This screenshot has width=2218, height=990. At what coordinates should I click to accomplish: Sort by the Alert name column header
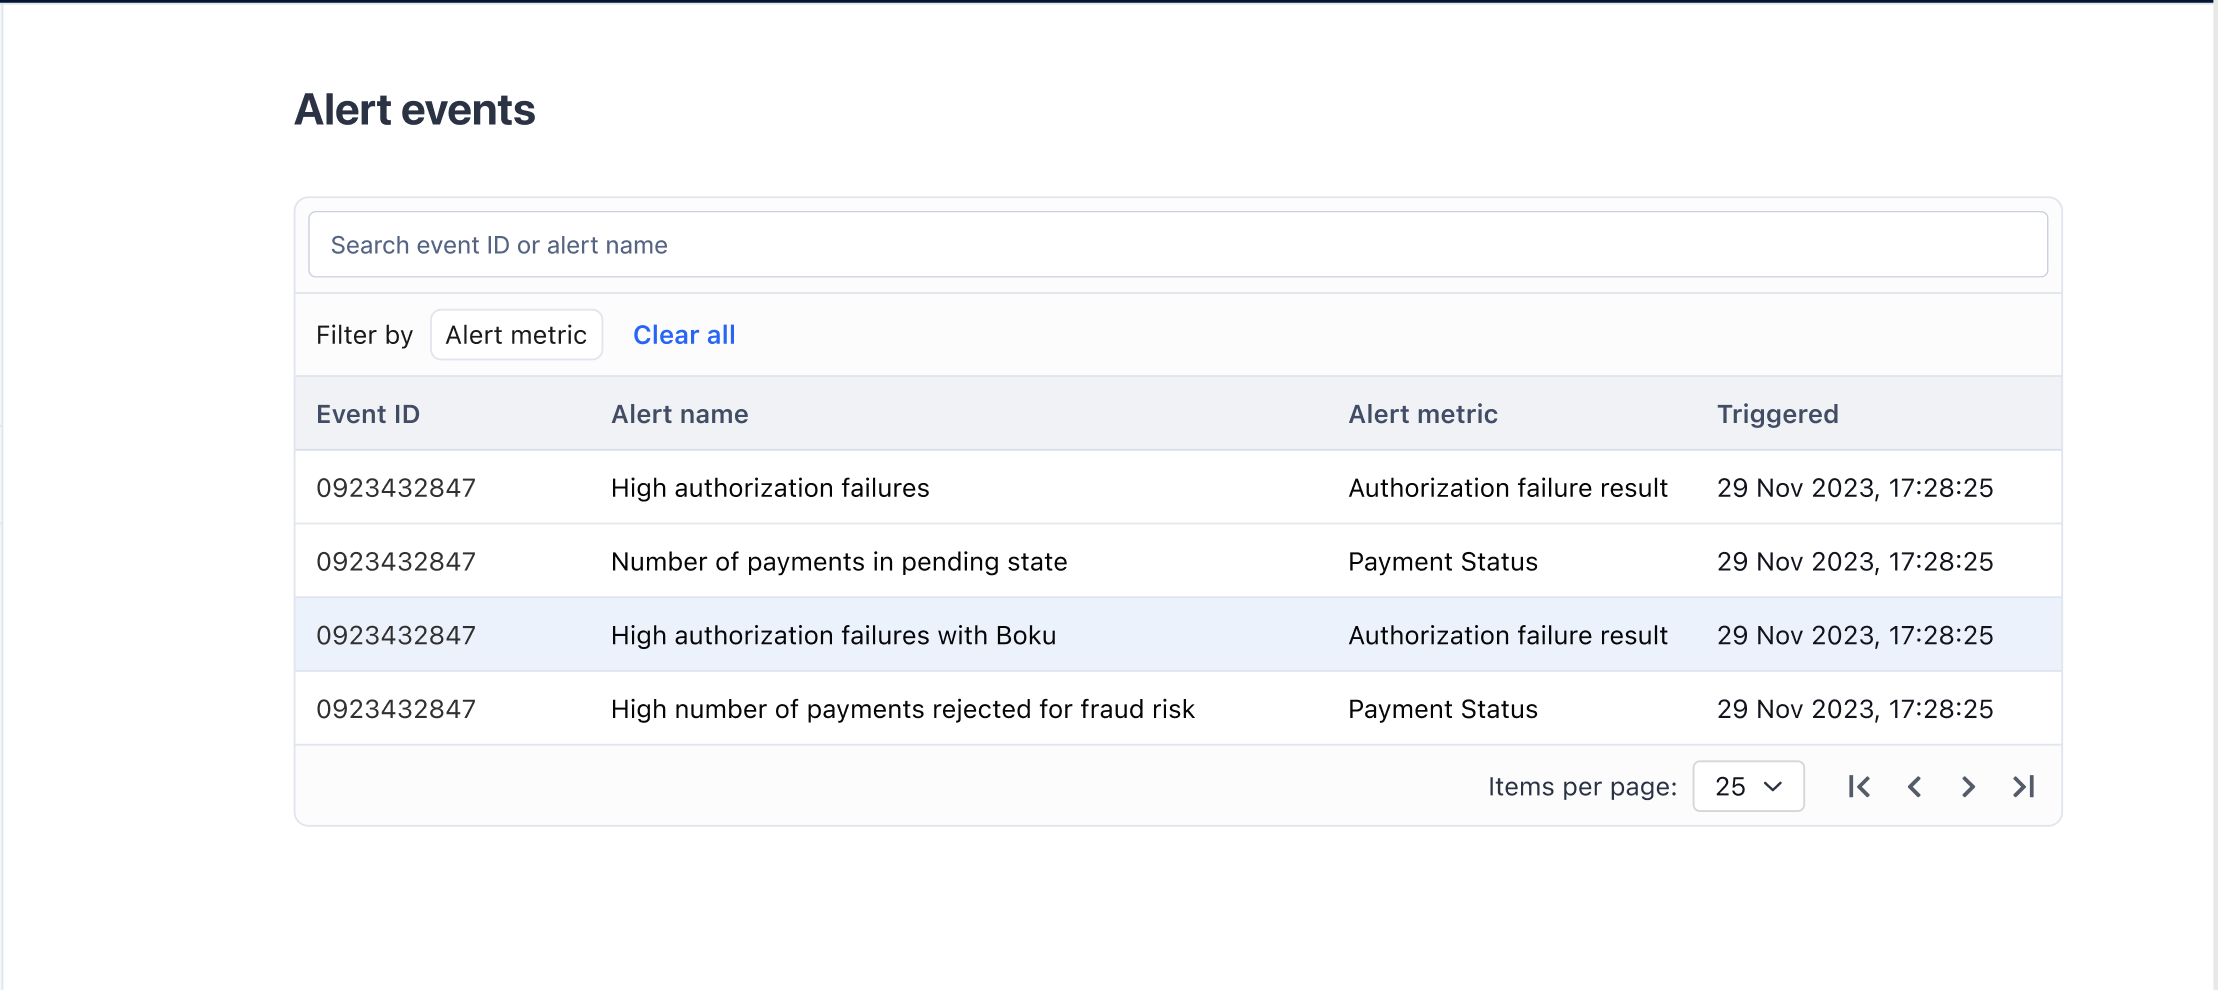[x=680, y=414]
